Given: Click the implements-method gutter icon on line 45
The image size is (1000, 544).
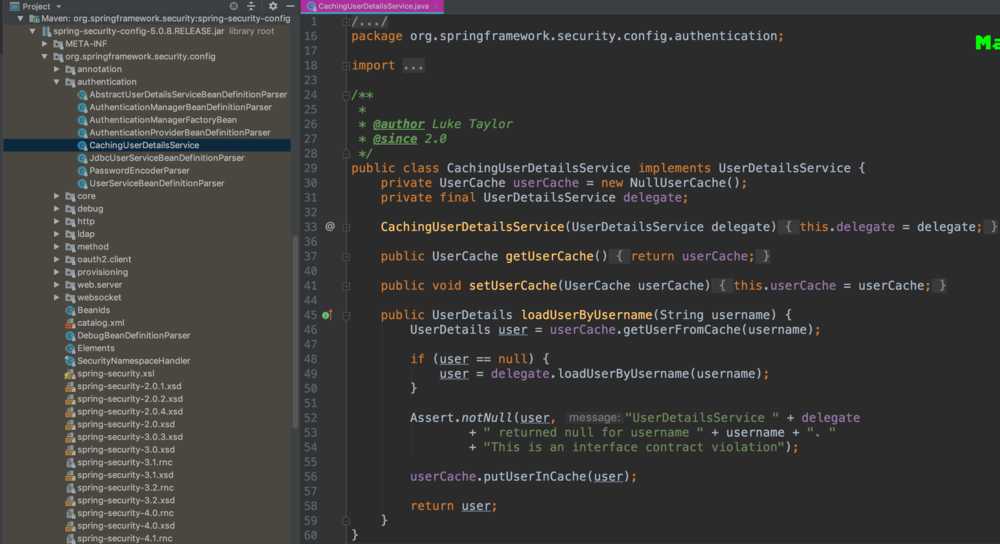Looking at the screenshot, I should click(328, 315).
